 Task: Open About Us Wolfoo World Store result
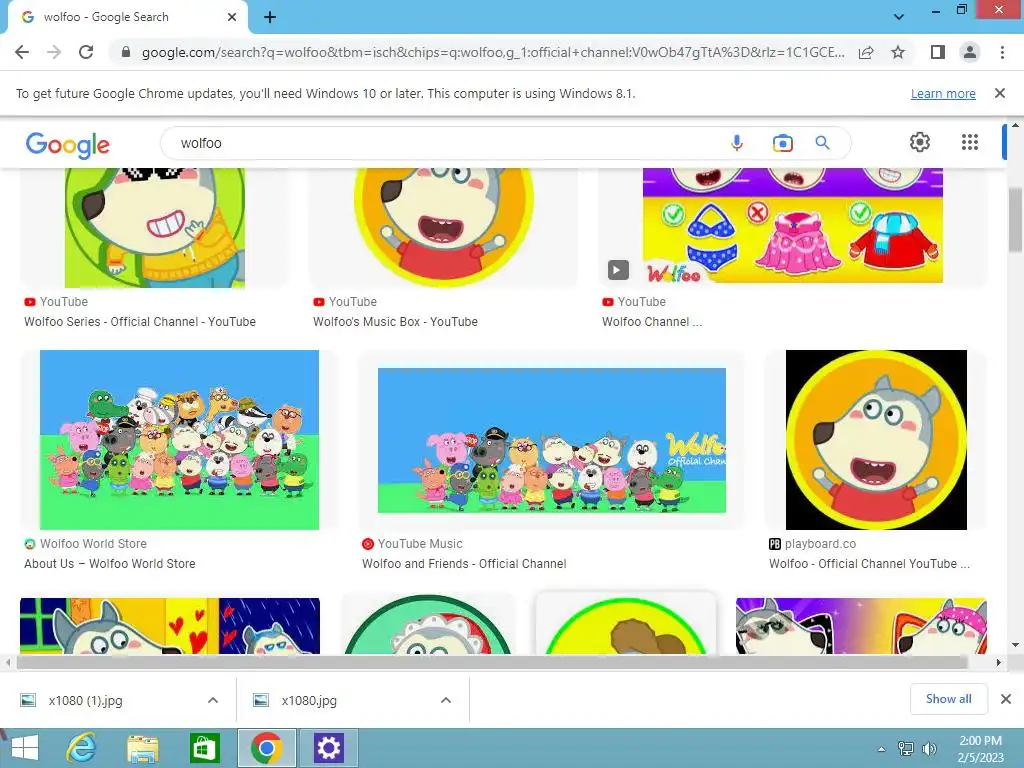point(110,564)
